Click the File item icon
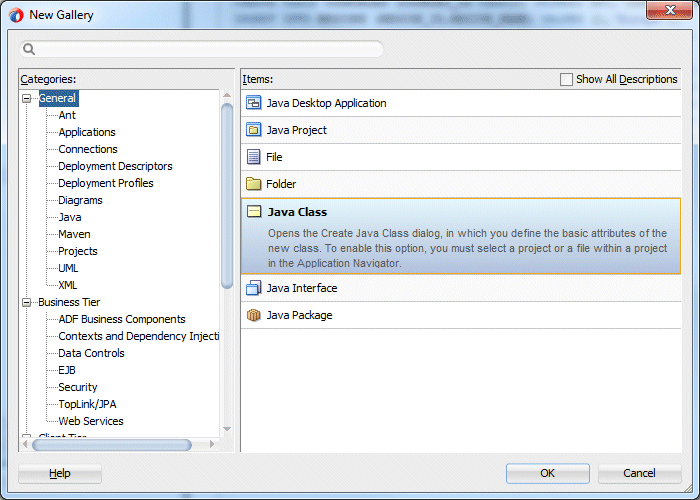Viewport: 700px width, 500px height. 254,157
